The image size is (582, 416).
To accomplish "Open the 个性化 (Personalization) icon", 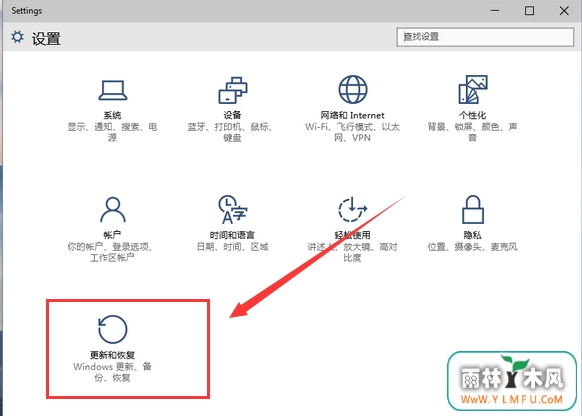I will click(x=473, y=89).
